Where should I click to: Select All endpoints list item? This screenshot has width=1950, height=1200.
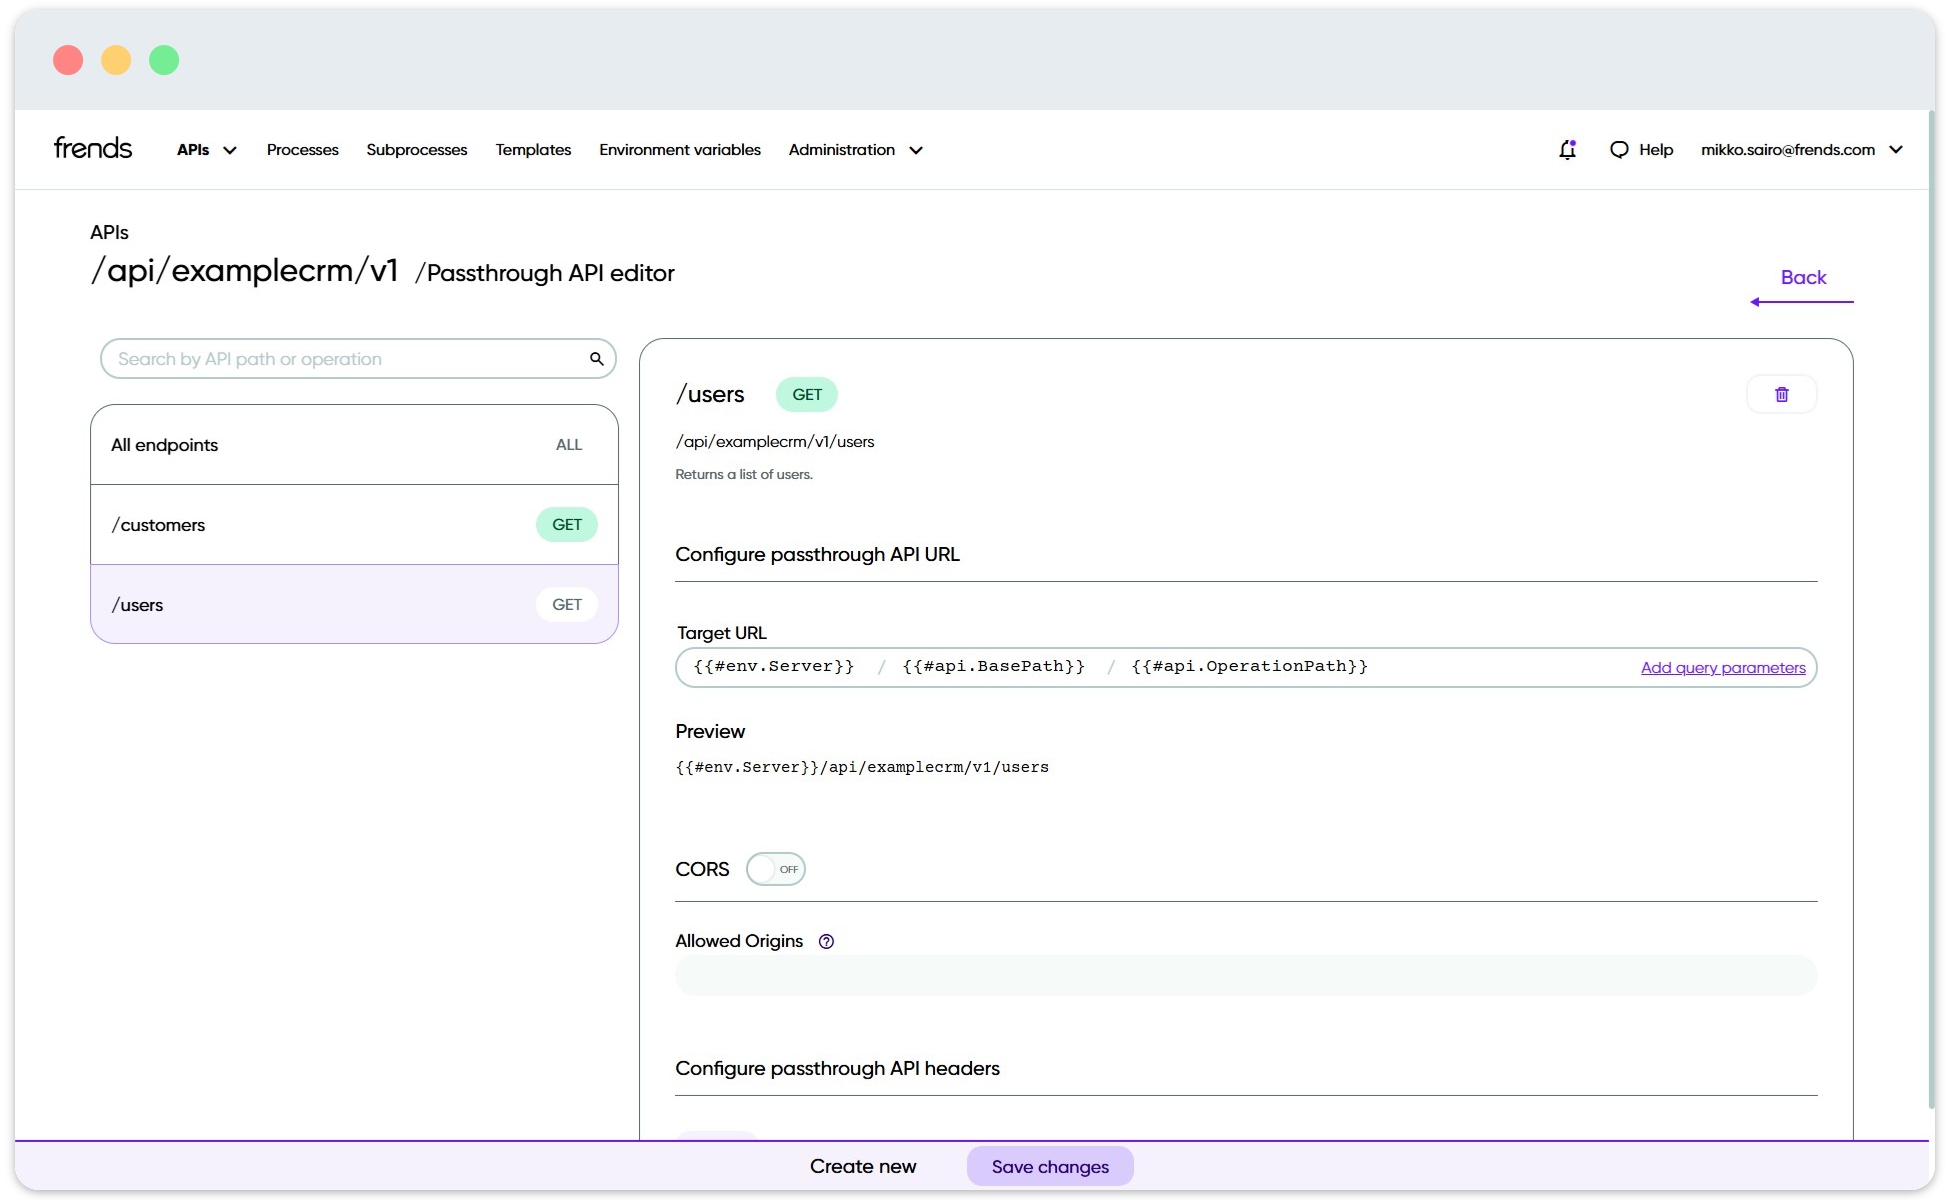coord(354,445)
